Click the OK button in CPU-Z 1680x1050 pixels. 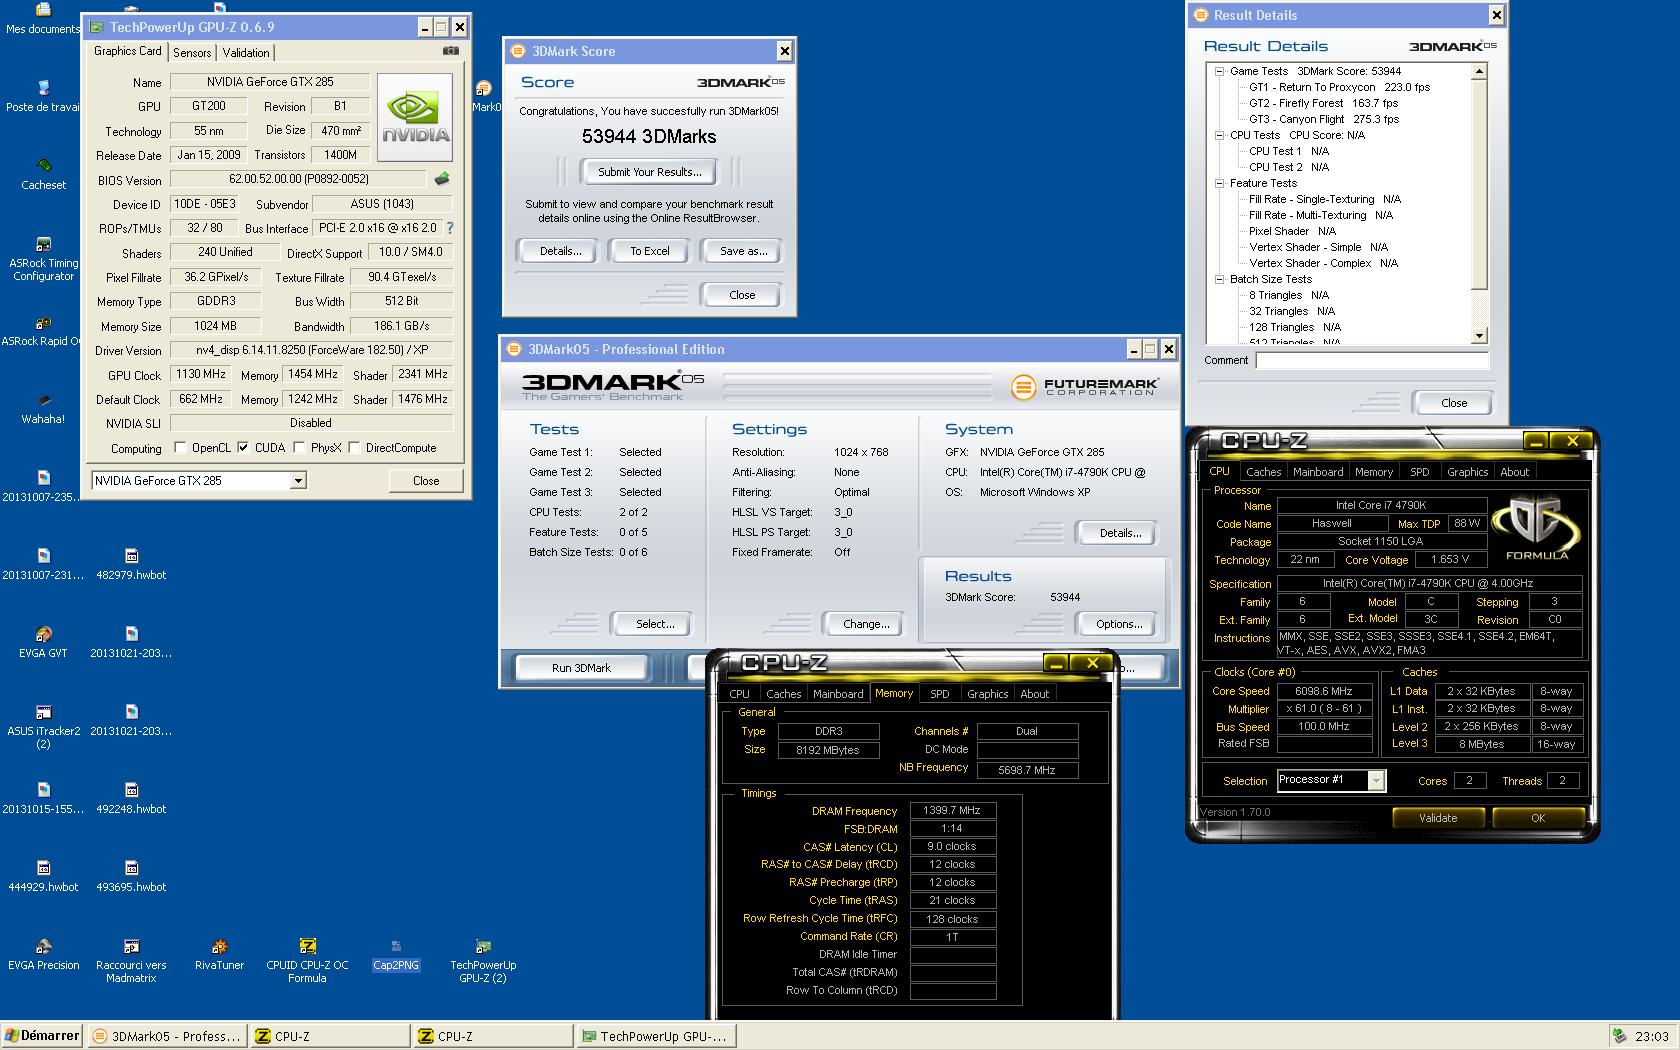(x=1538, y=818)
